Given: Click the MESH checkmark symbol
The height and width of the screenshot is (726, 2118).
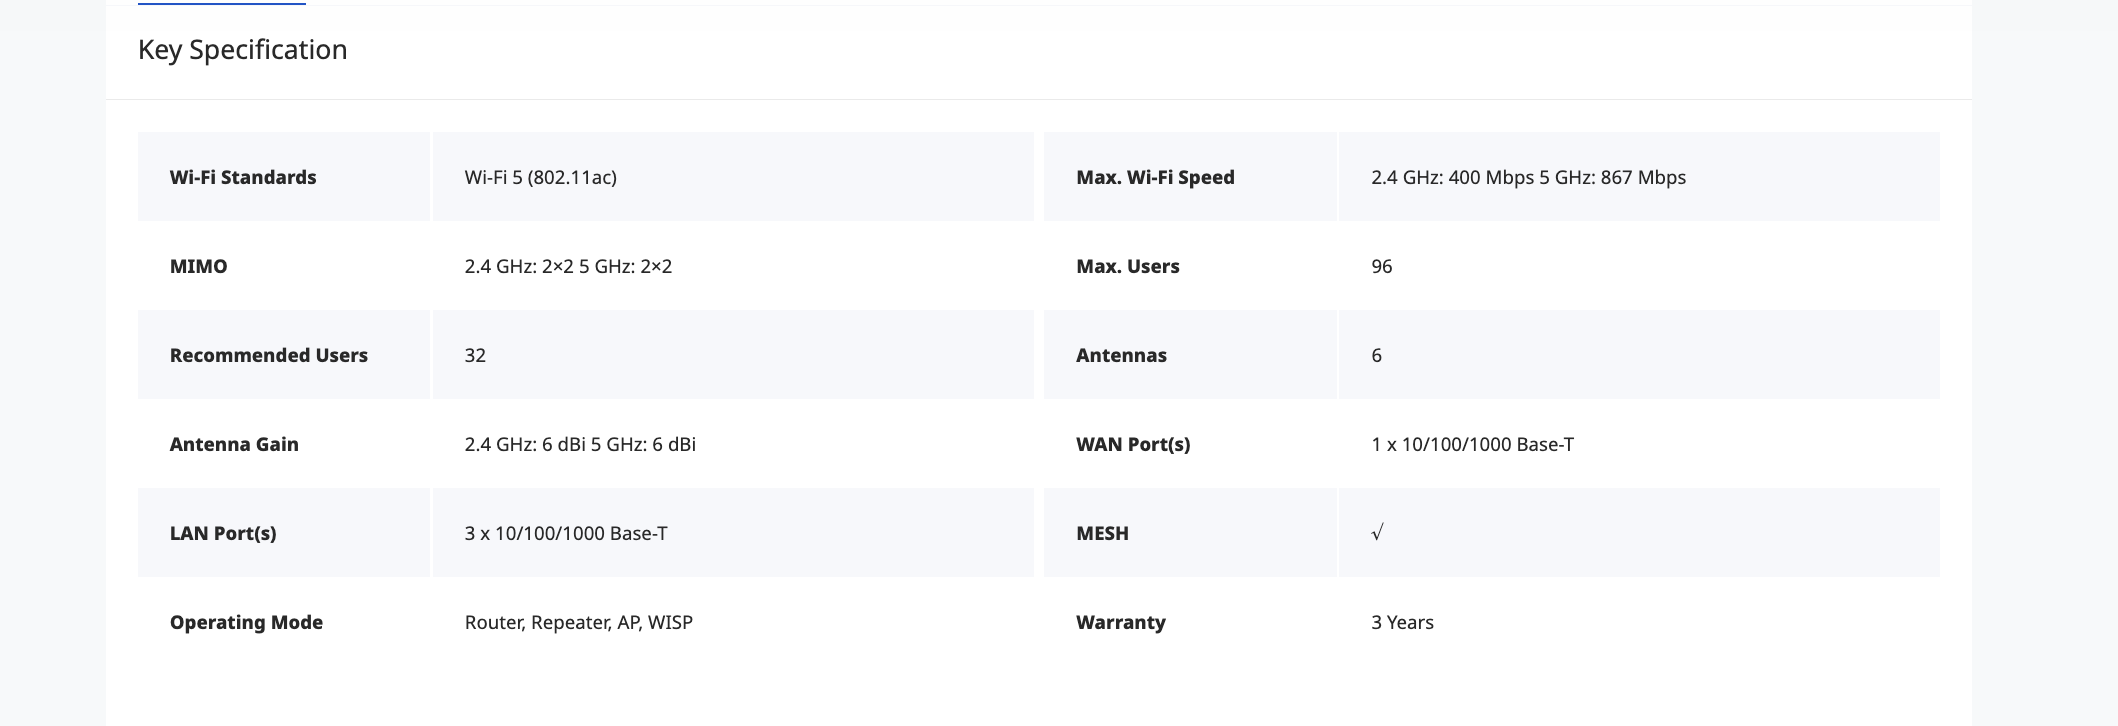Looking at the screenshot, I should point(1377,533).
